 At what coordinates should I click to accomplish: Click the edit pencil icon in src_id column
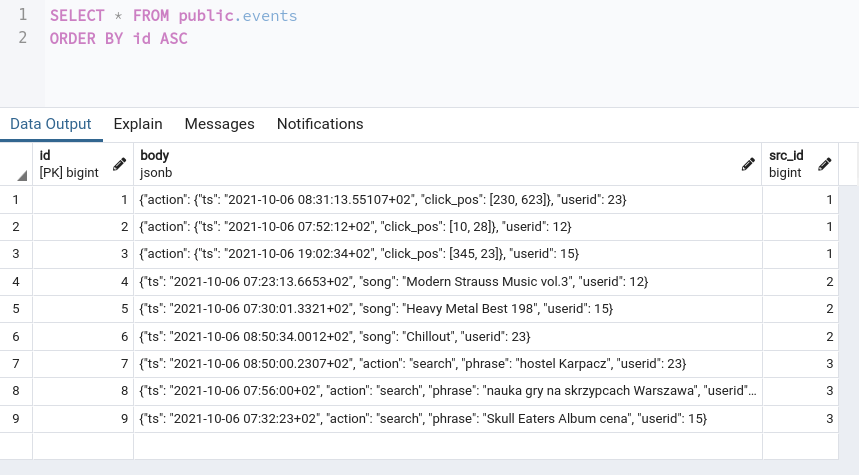pyautogui.click(x=824, y=164)
